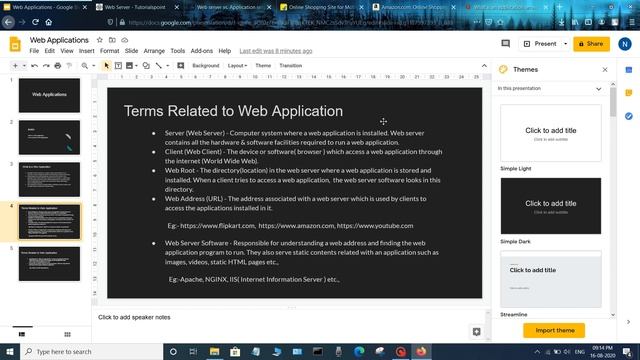
Task: Open the Edit menu
Action: tap(49, 51)
